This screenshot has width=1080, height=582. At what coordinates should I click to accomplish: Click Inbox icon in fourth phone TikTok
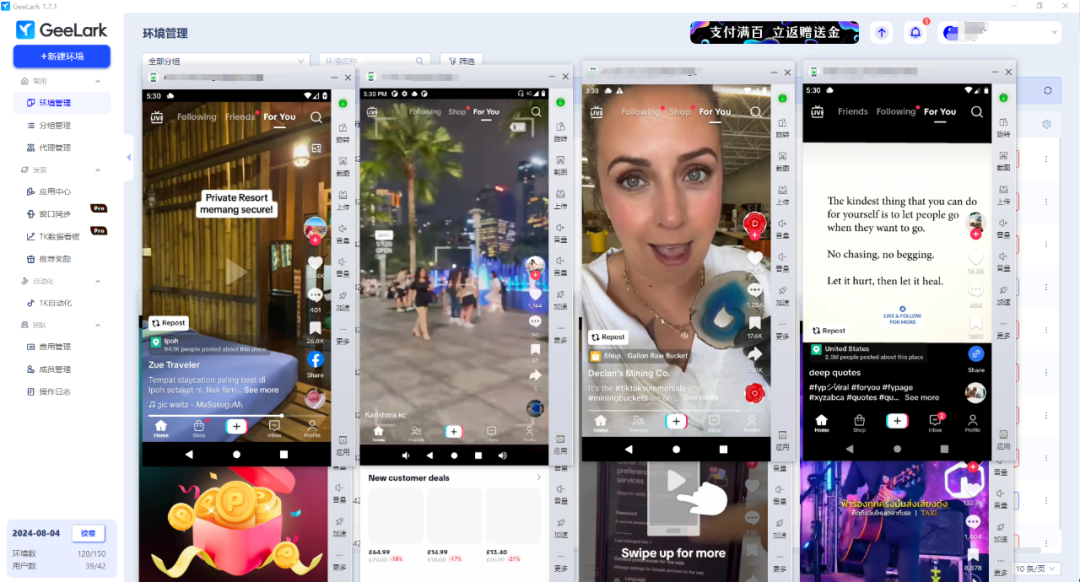(x=935, y=422)
